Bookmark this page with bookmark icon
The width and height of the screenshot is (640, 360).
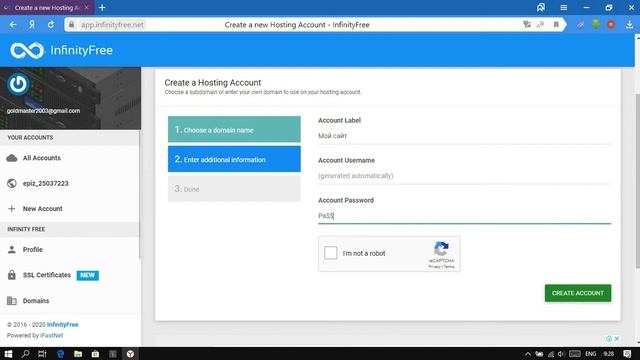click(x=556, y=24)
